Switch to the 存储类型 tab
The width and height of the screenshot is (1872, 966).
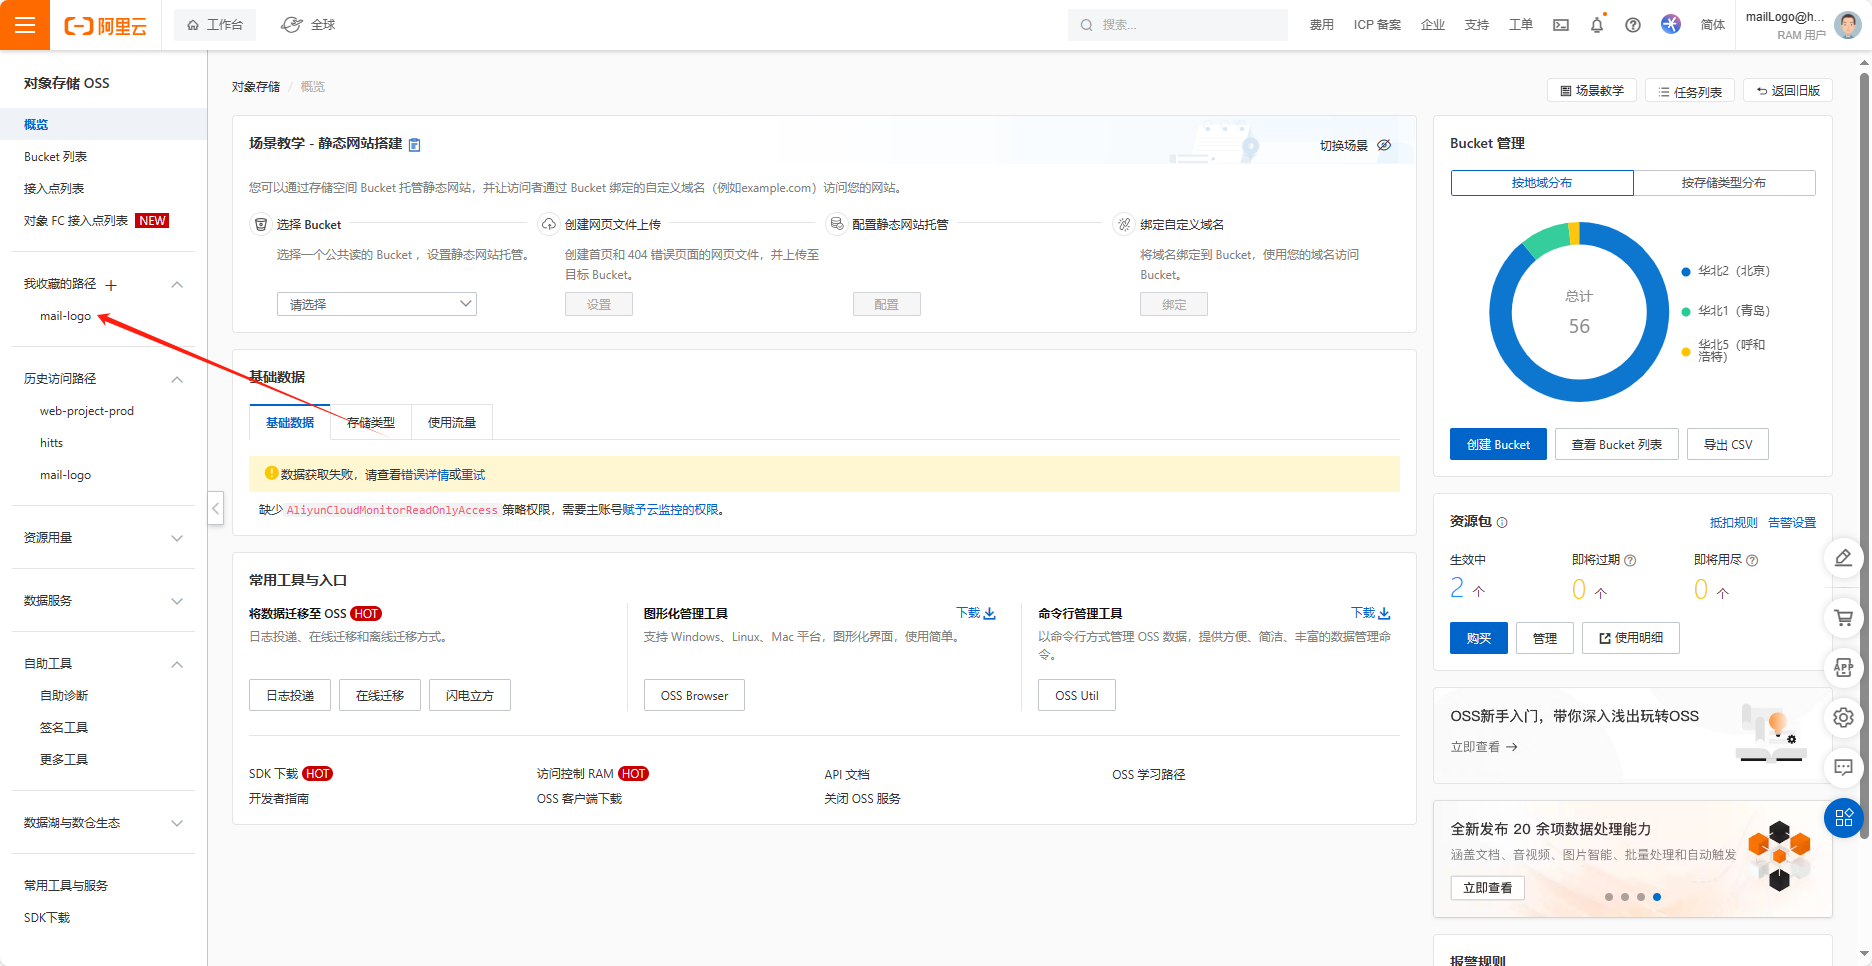[370, 423]
